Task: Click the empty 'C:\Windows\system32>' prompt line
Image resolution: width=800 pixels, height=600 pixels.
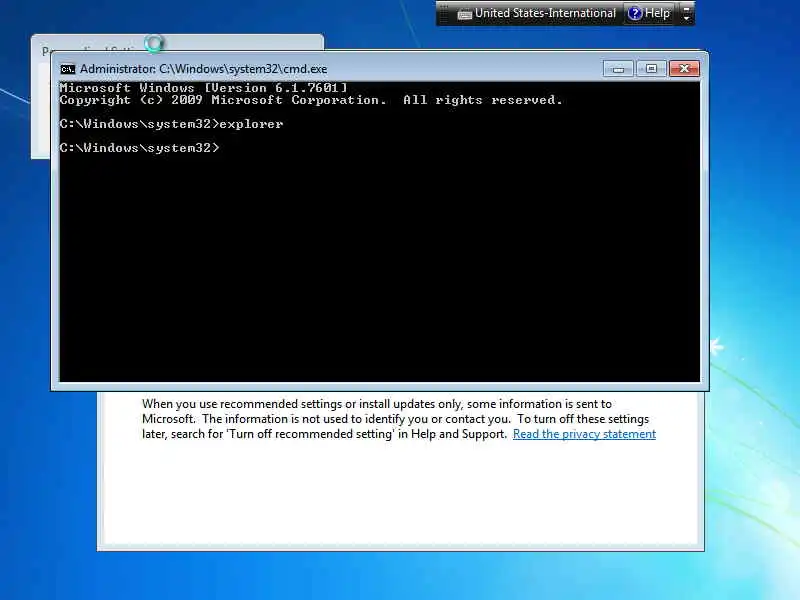Action: click(139, 148)
